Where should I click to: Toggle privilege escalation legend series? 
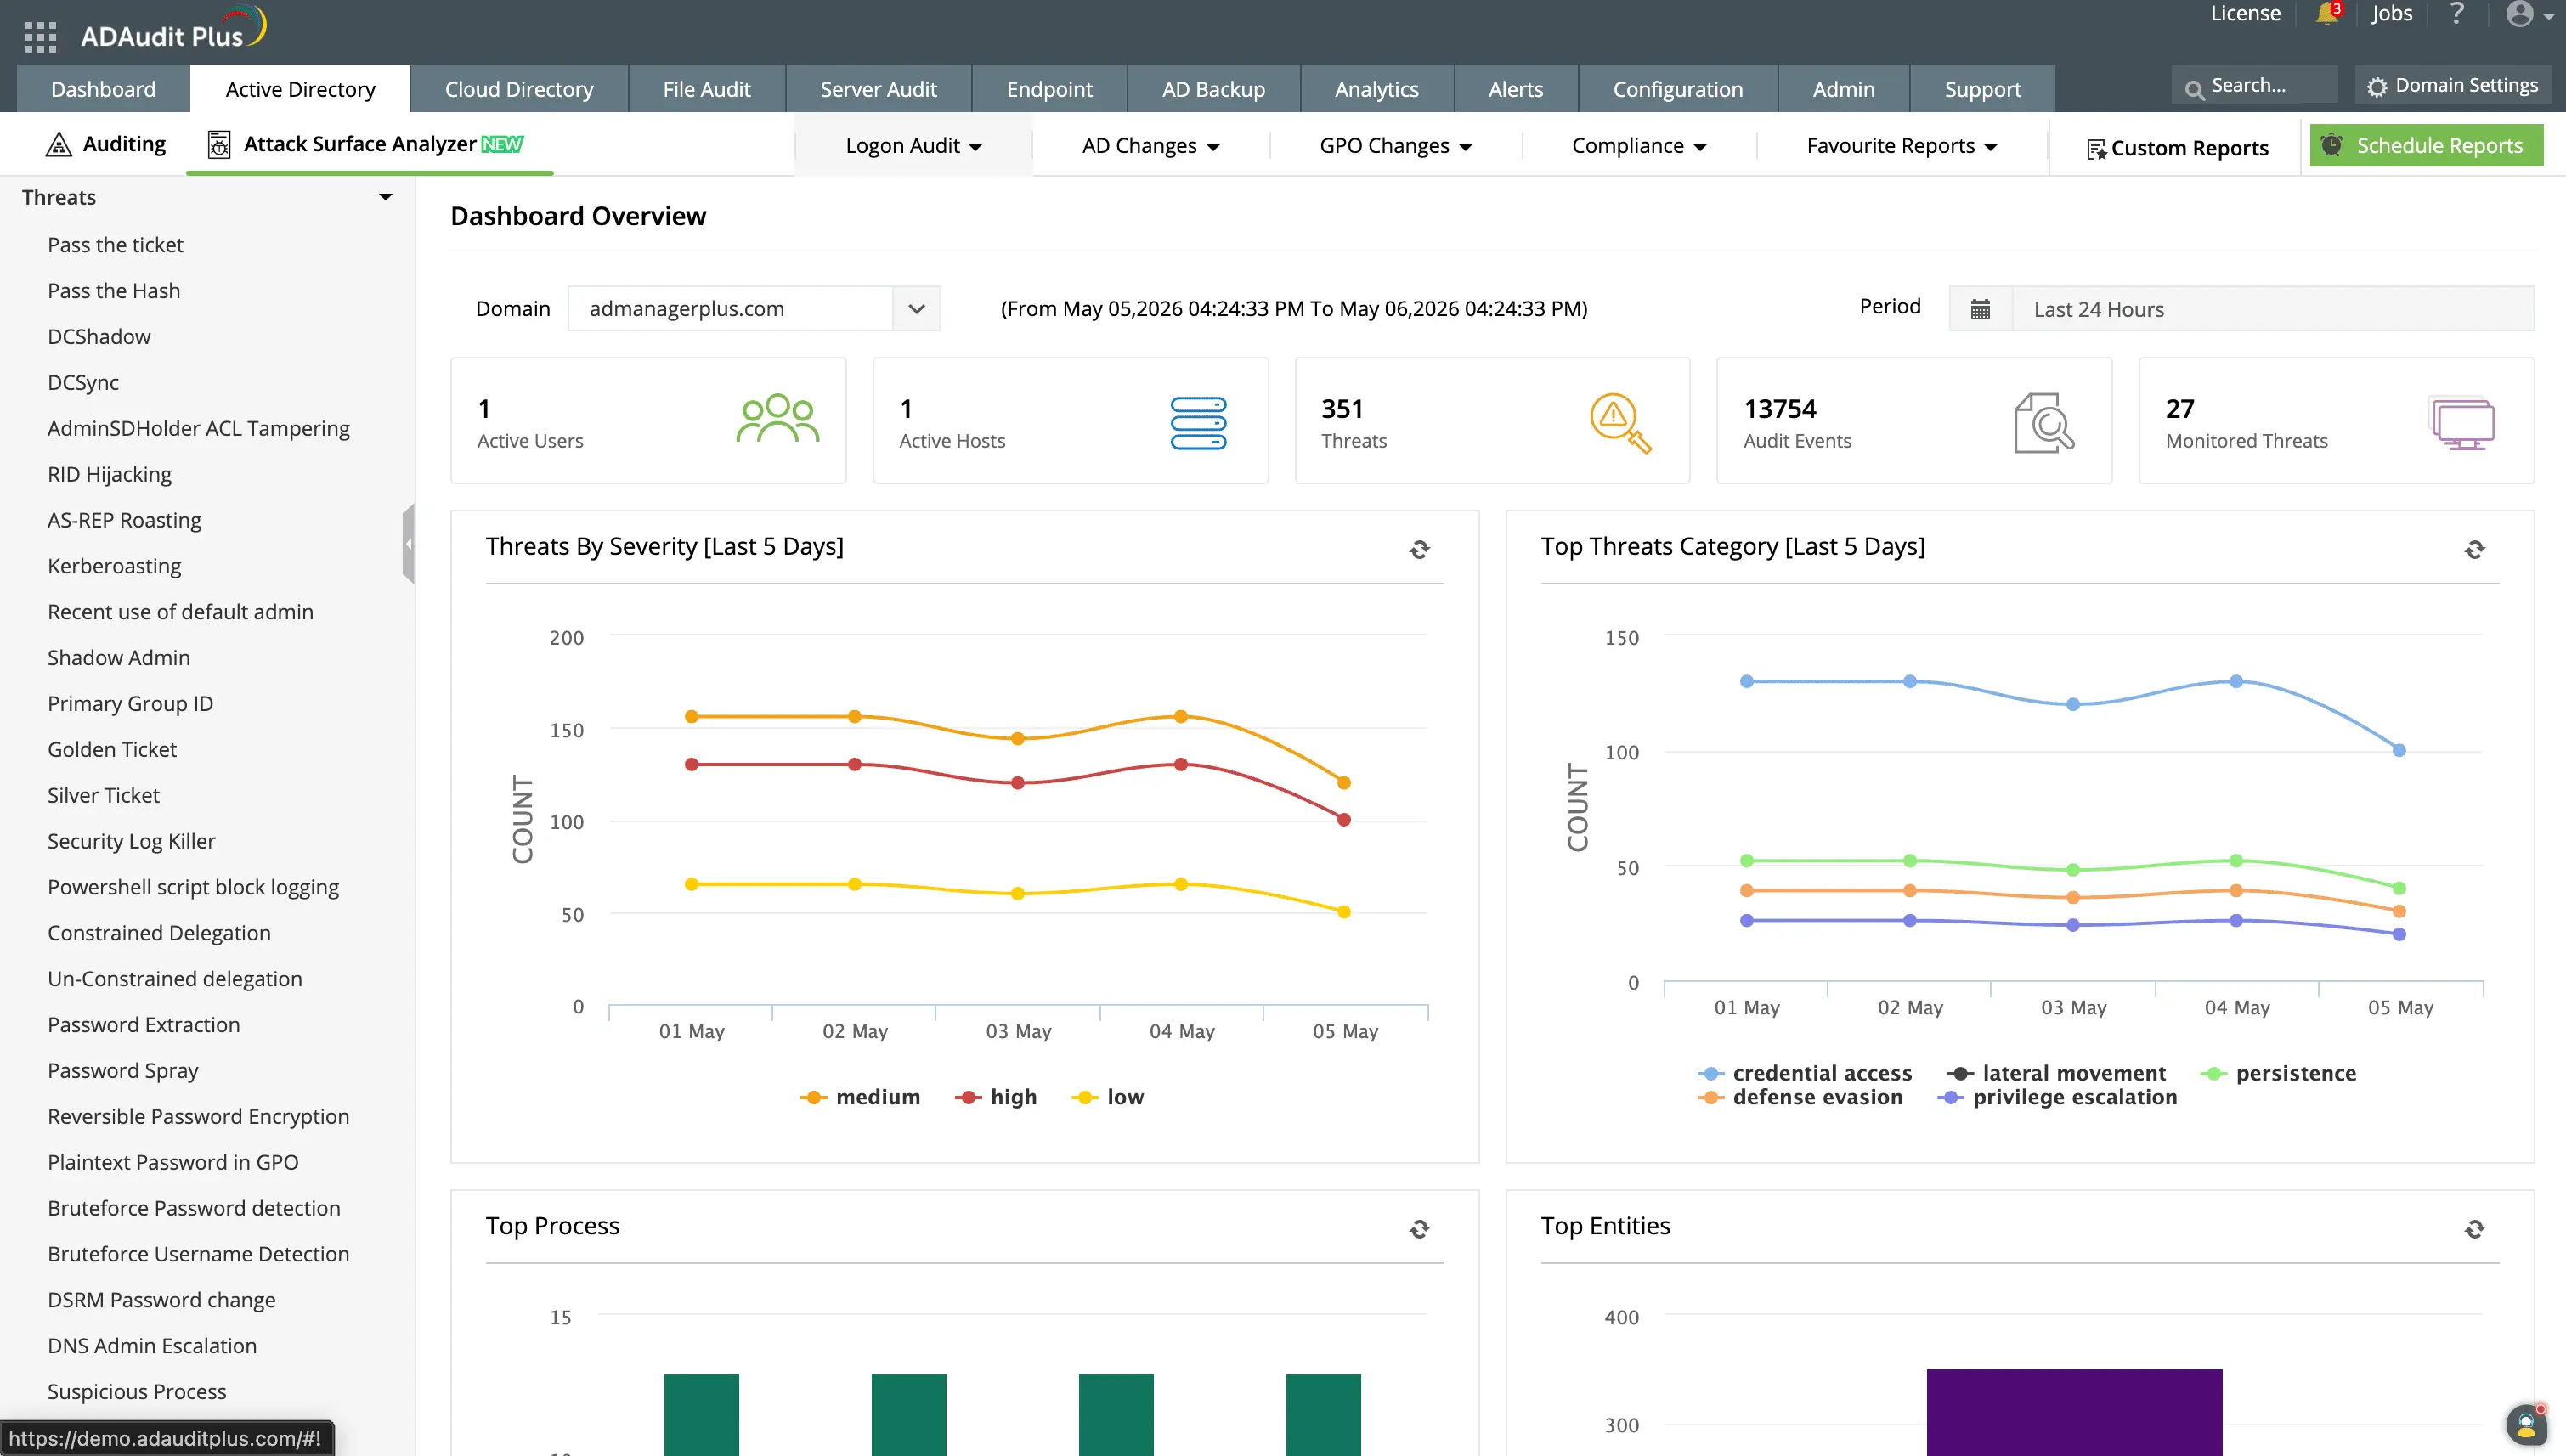[x=2057, y=1097]
